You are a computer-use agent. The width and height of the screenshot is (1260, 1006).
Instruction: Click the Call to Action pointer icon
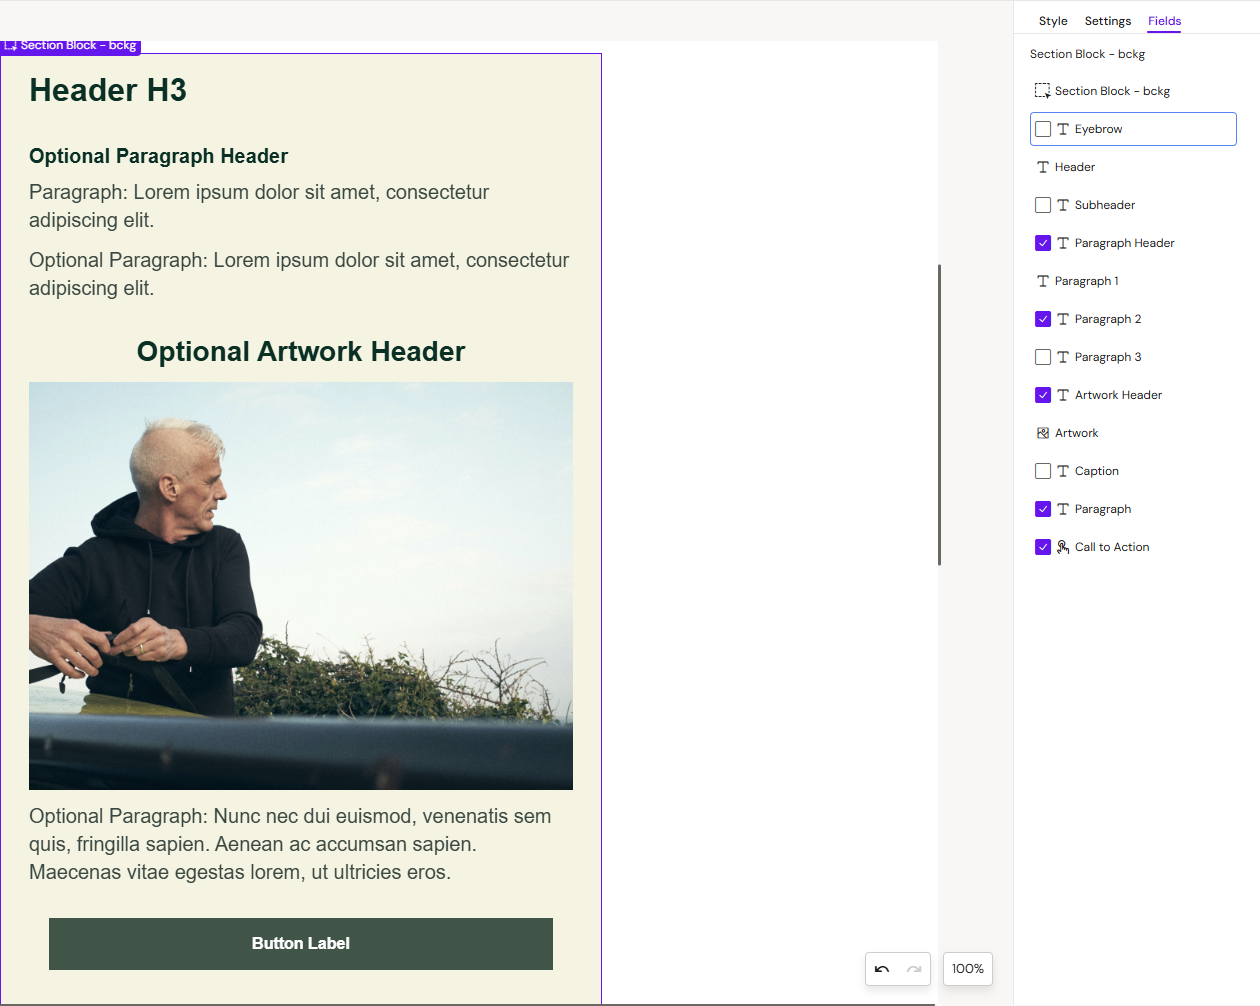[x=1063, y=547]
